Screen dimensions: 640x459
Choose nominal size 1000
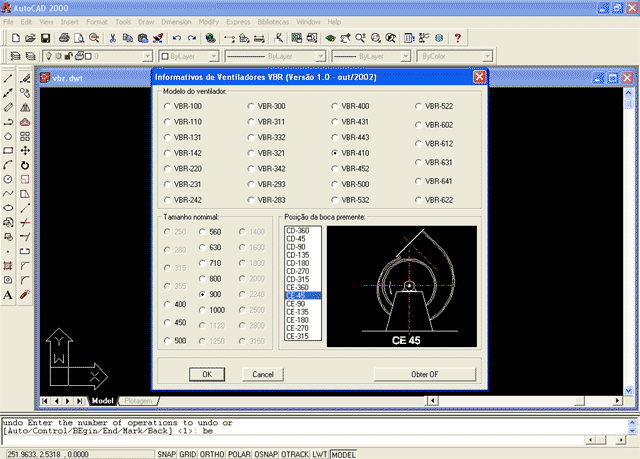point(204,310)
